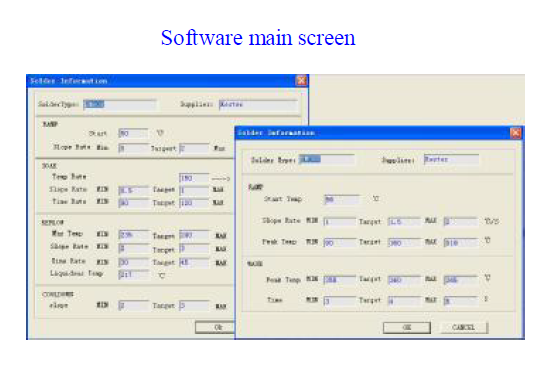Focus the Start Temp field in front dialog
This screenshot has height=372, width=544.
[342, 200]
